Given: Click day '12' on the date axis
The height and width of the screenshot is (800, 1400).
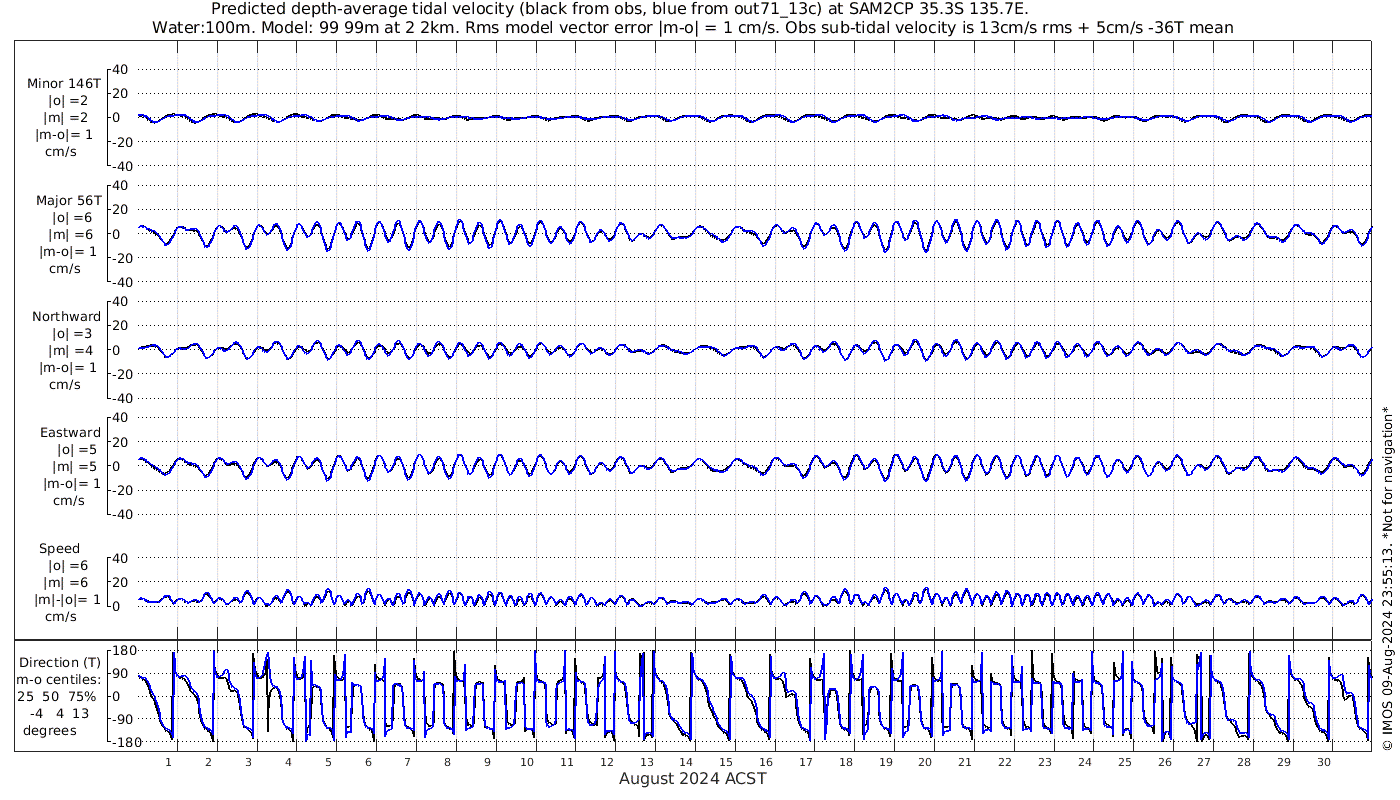Looking at the screenshot, I should (x=607, y=762).
